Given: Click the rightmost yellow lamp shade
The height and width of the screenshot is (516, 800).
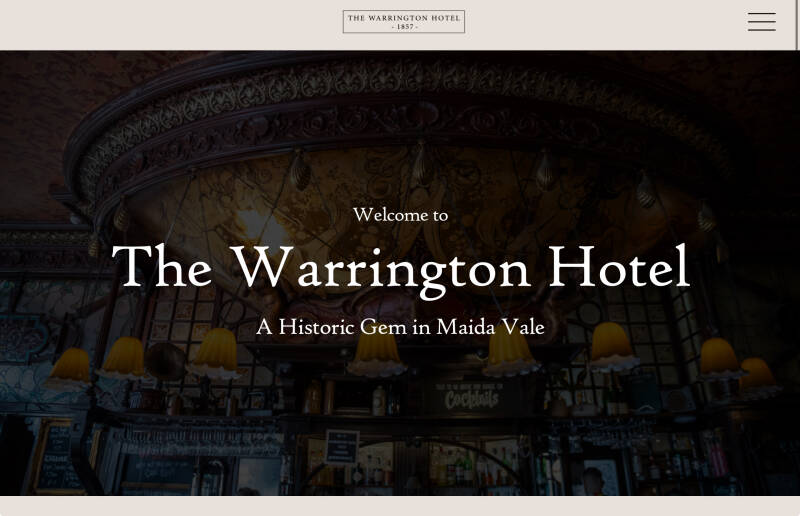Looking at the screenshot, I should pyautogui.click(x=758, y=377).
